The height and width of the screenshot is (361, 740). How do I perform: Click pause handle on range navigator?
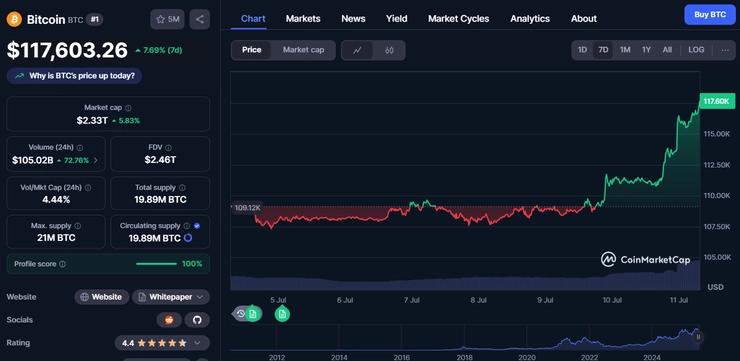(698, 337)
